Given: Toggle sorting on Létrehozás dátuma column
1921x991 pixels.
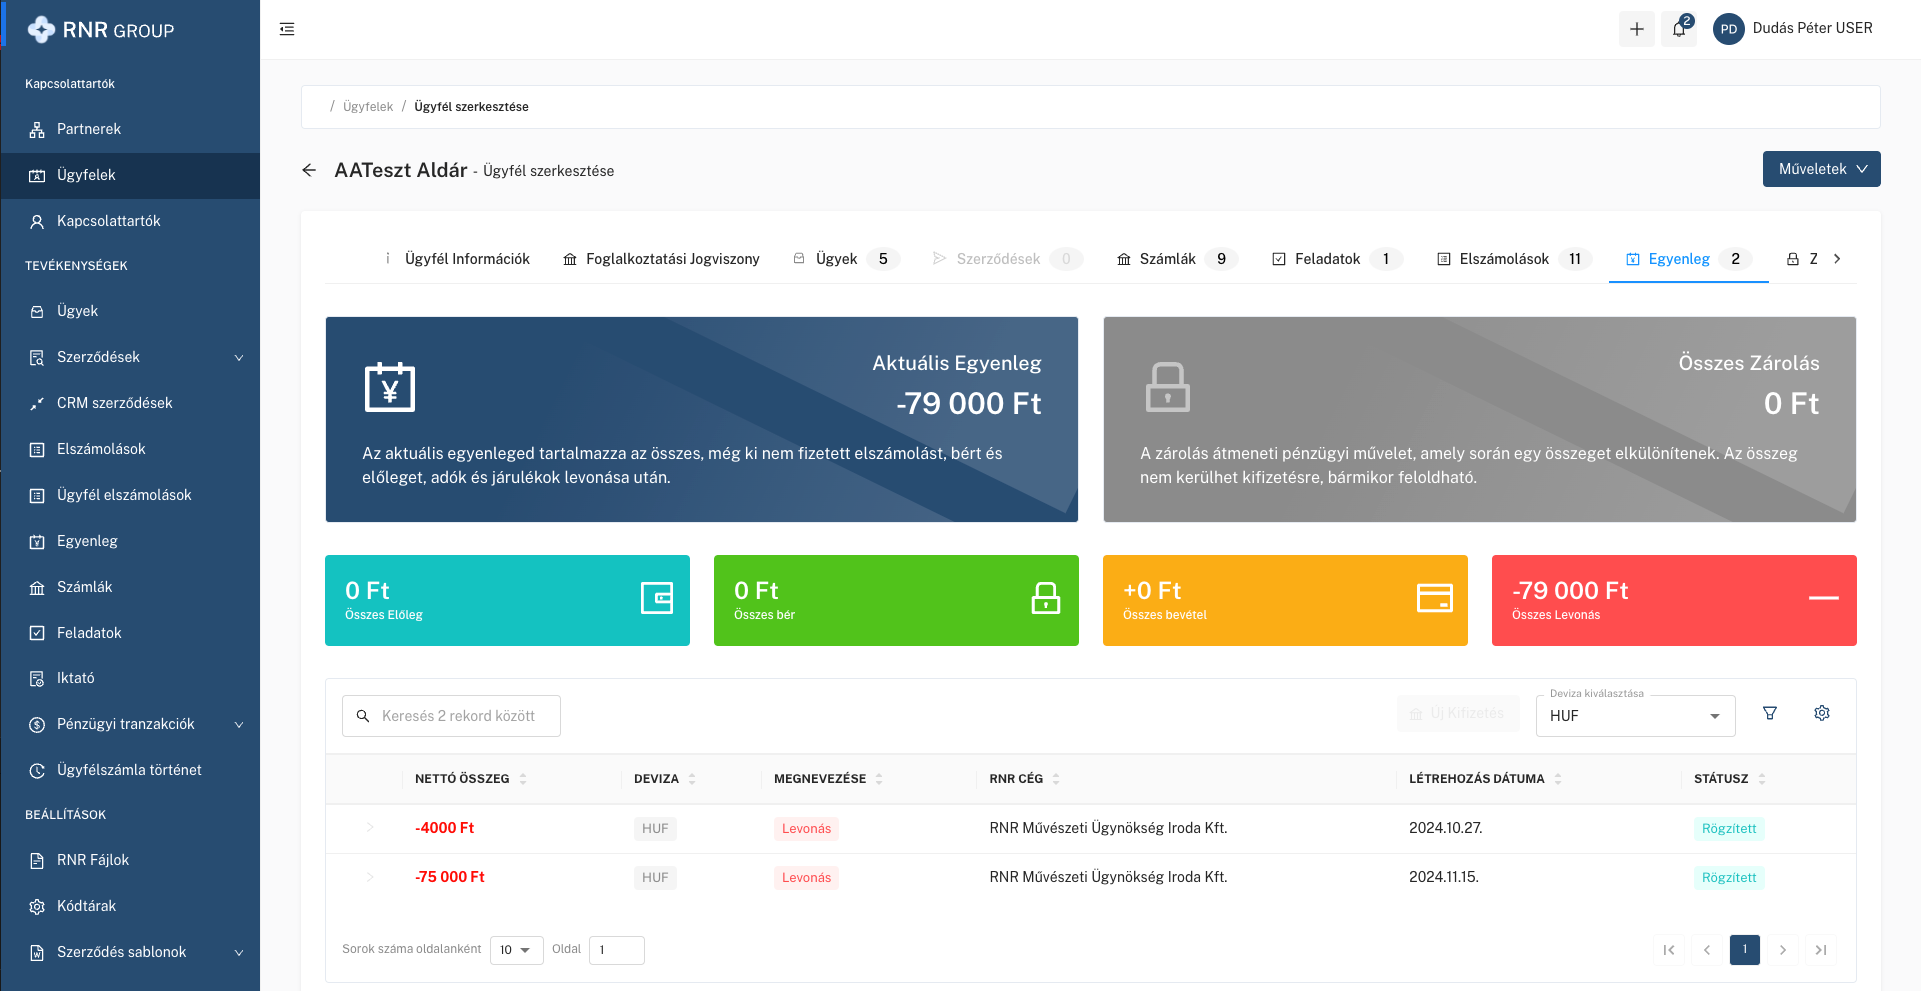Looking at the screenshot, I should tap(1558, 779).
